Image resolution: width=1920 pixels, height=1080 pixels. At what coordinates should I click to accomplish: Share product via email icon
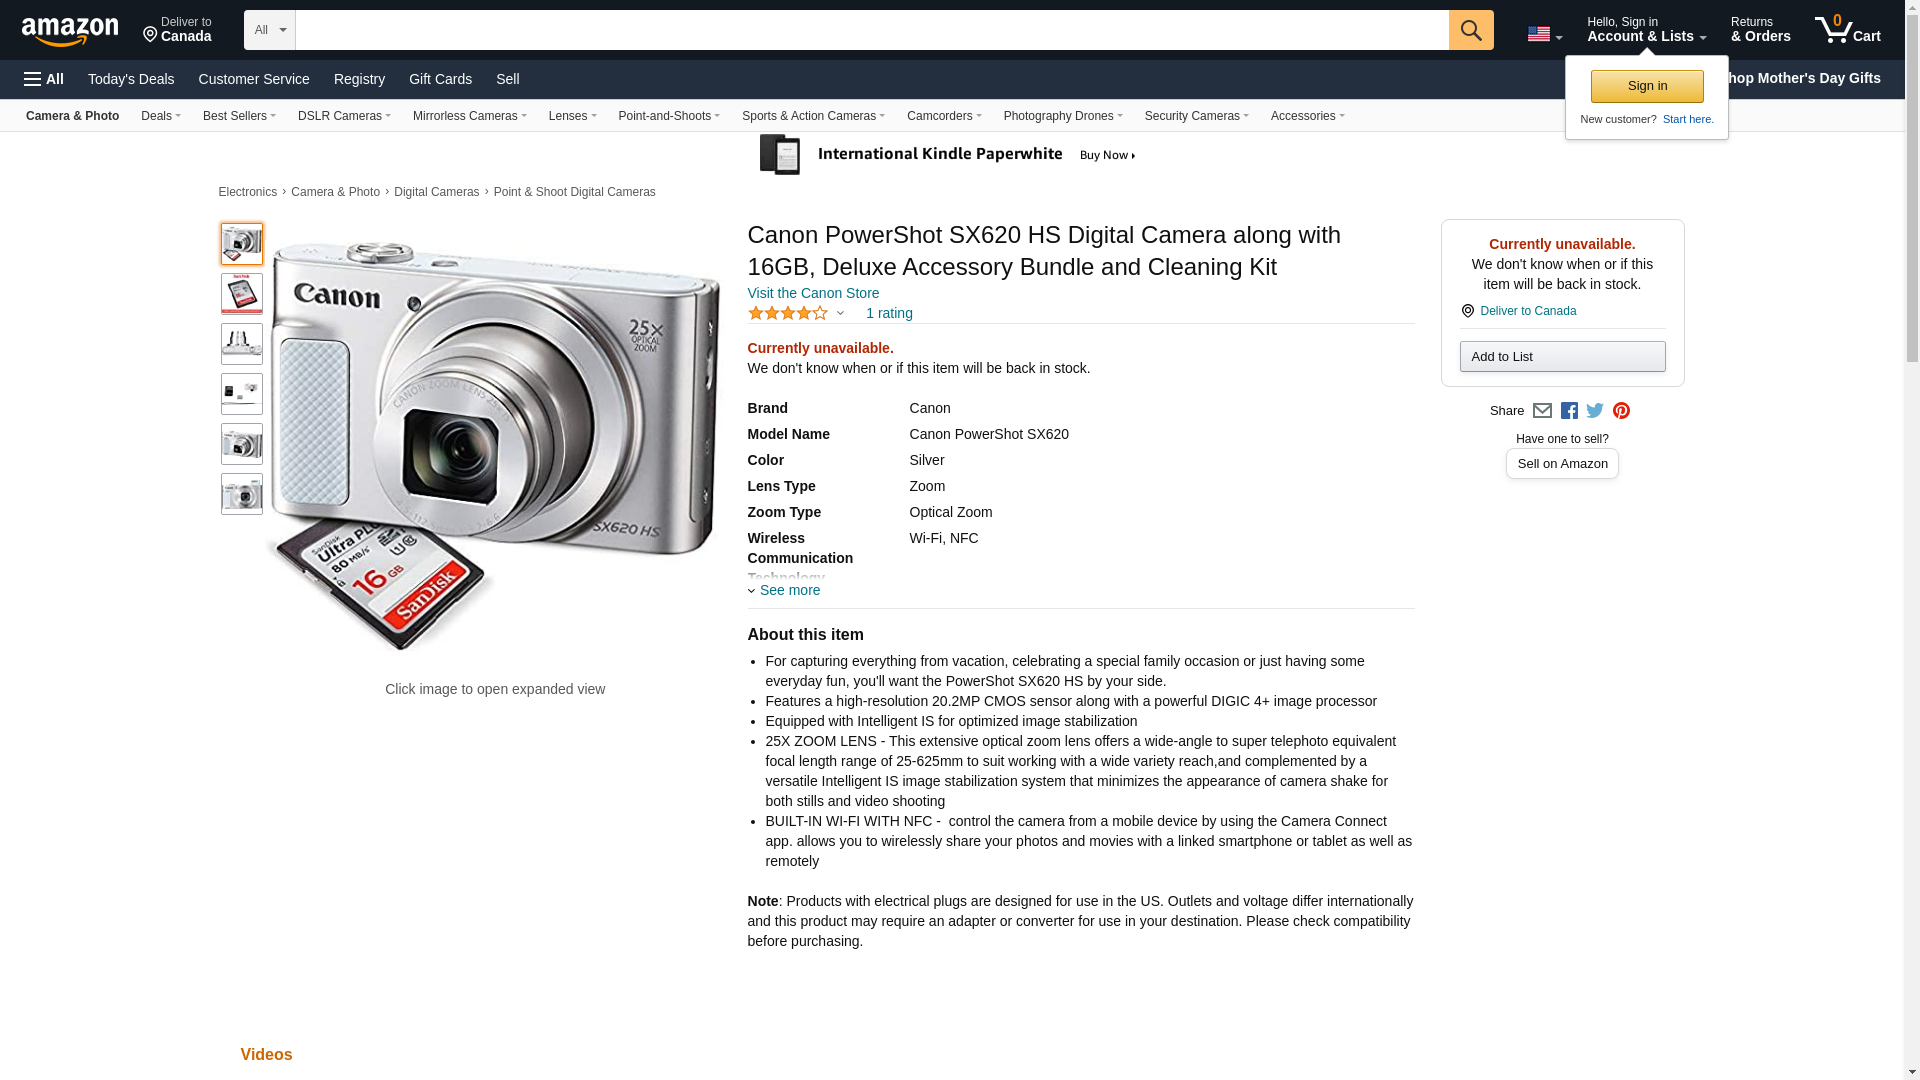[x=1542, y=411]
